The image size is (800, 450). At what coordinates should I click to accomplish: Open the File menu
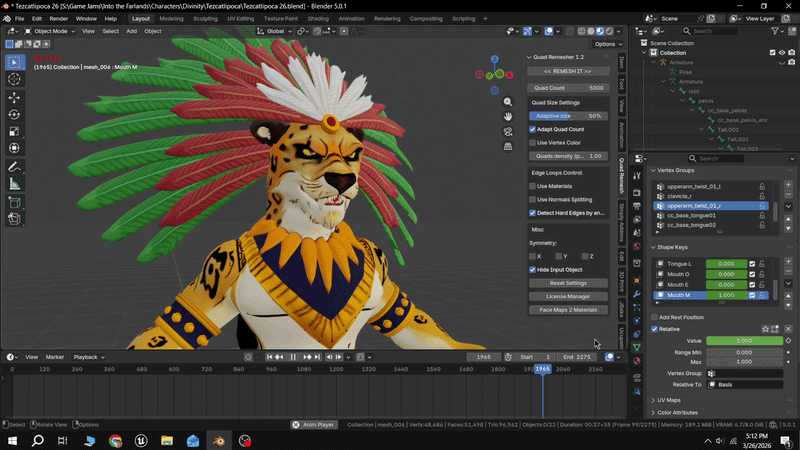click(19, 18)
